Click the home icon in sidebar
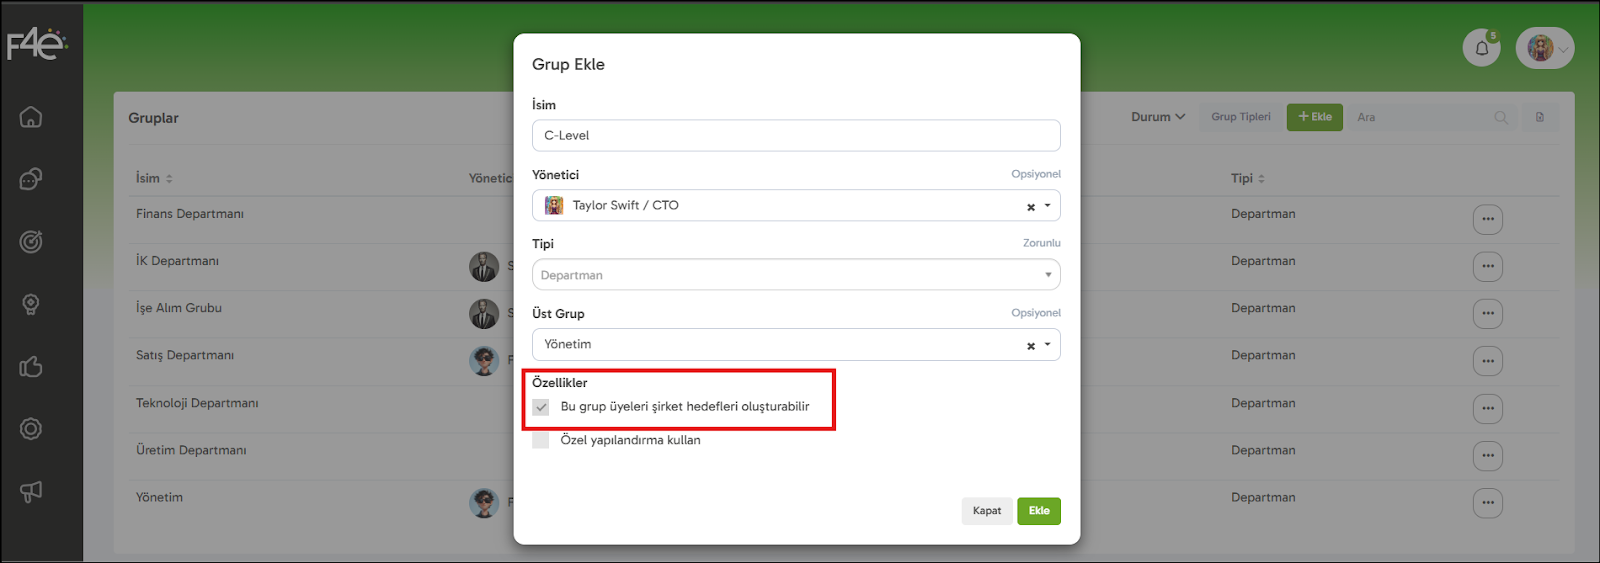 (x=31, y=117)
